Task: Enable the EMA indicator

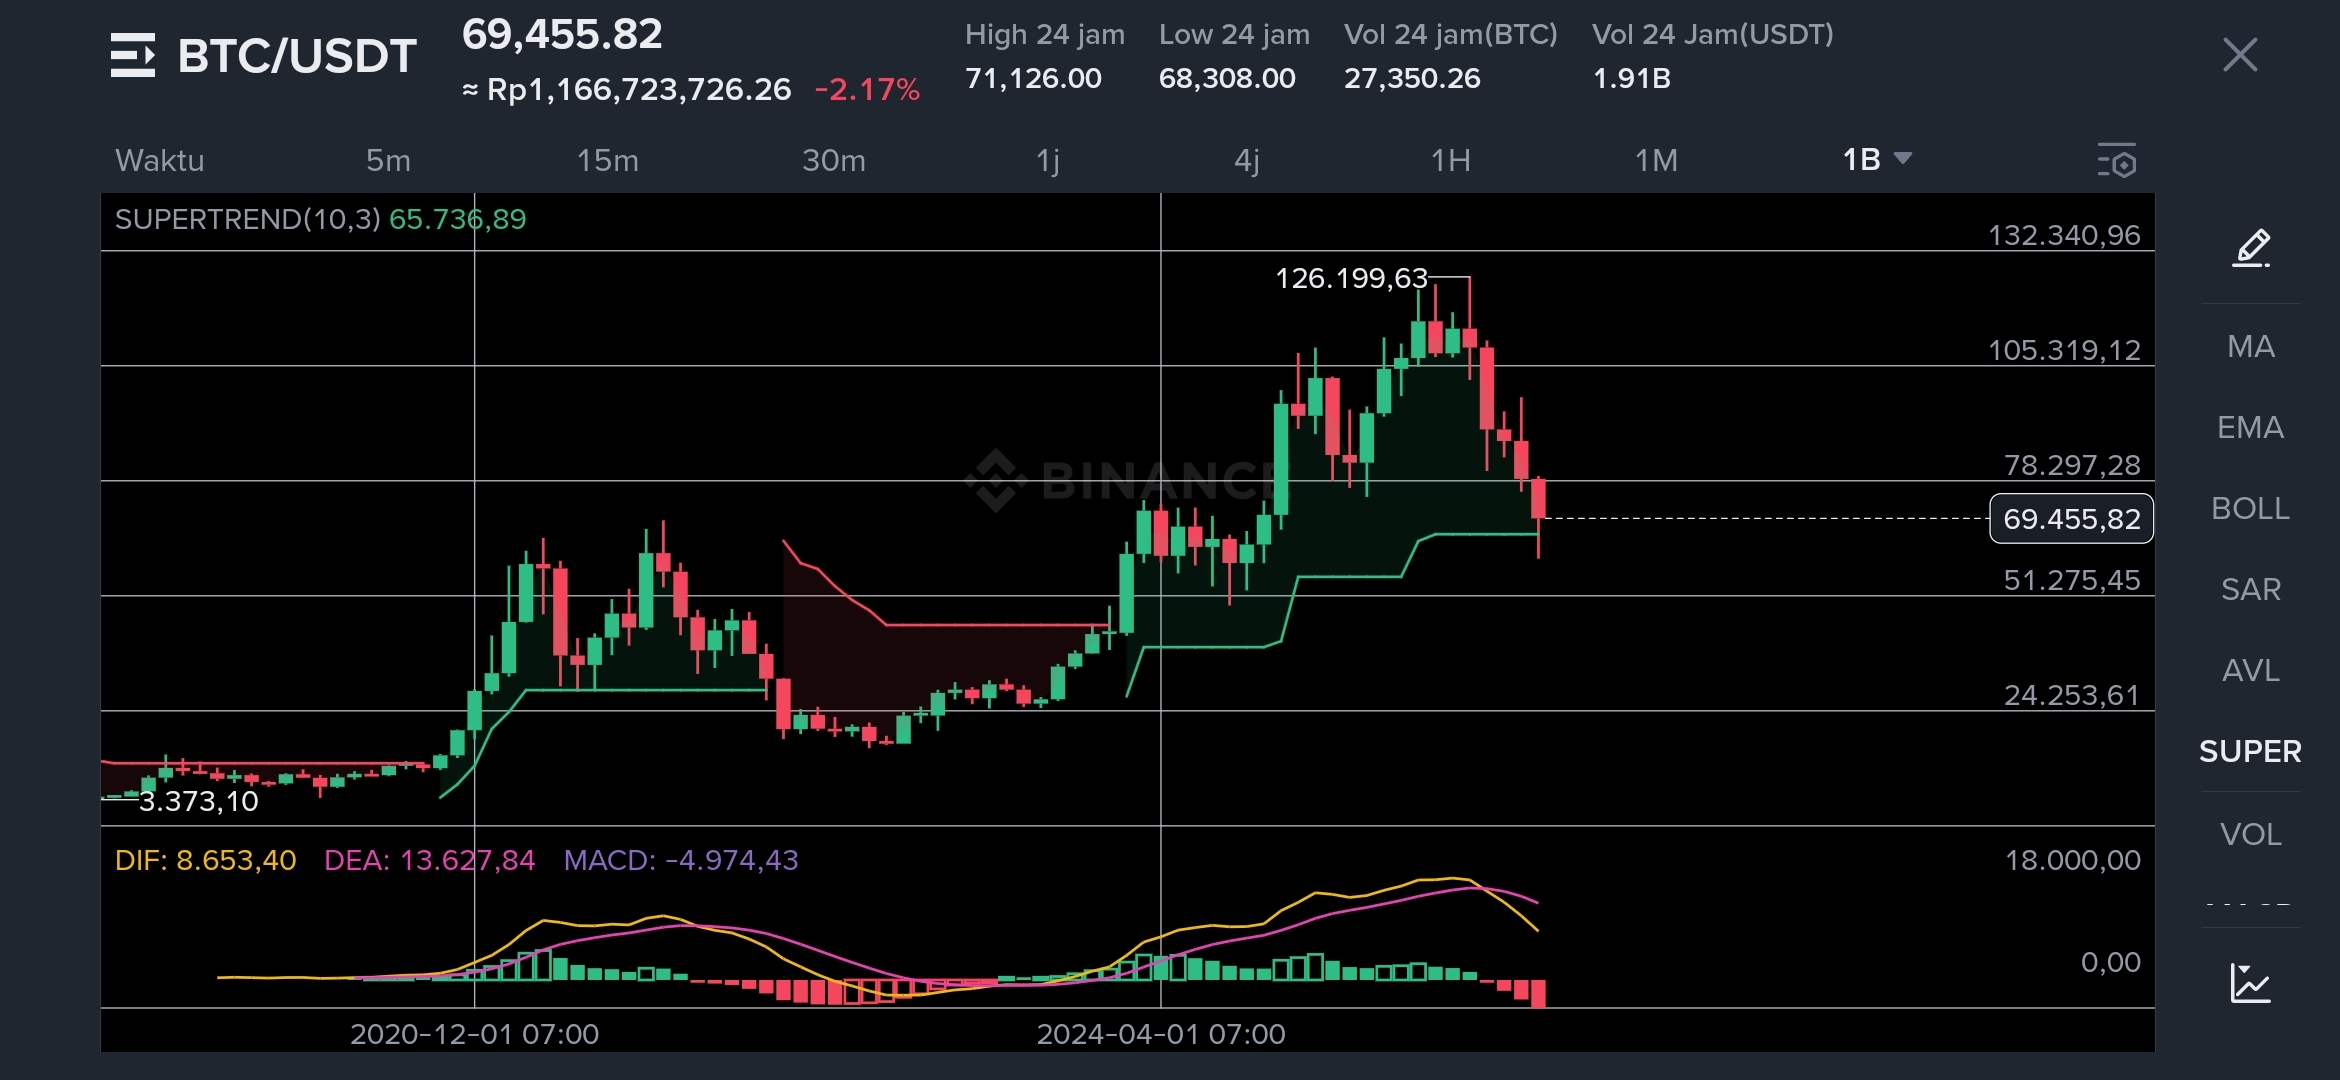Action: (2250, 428)
